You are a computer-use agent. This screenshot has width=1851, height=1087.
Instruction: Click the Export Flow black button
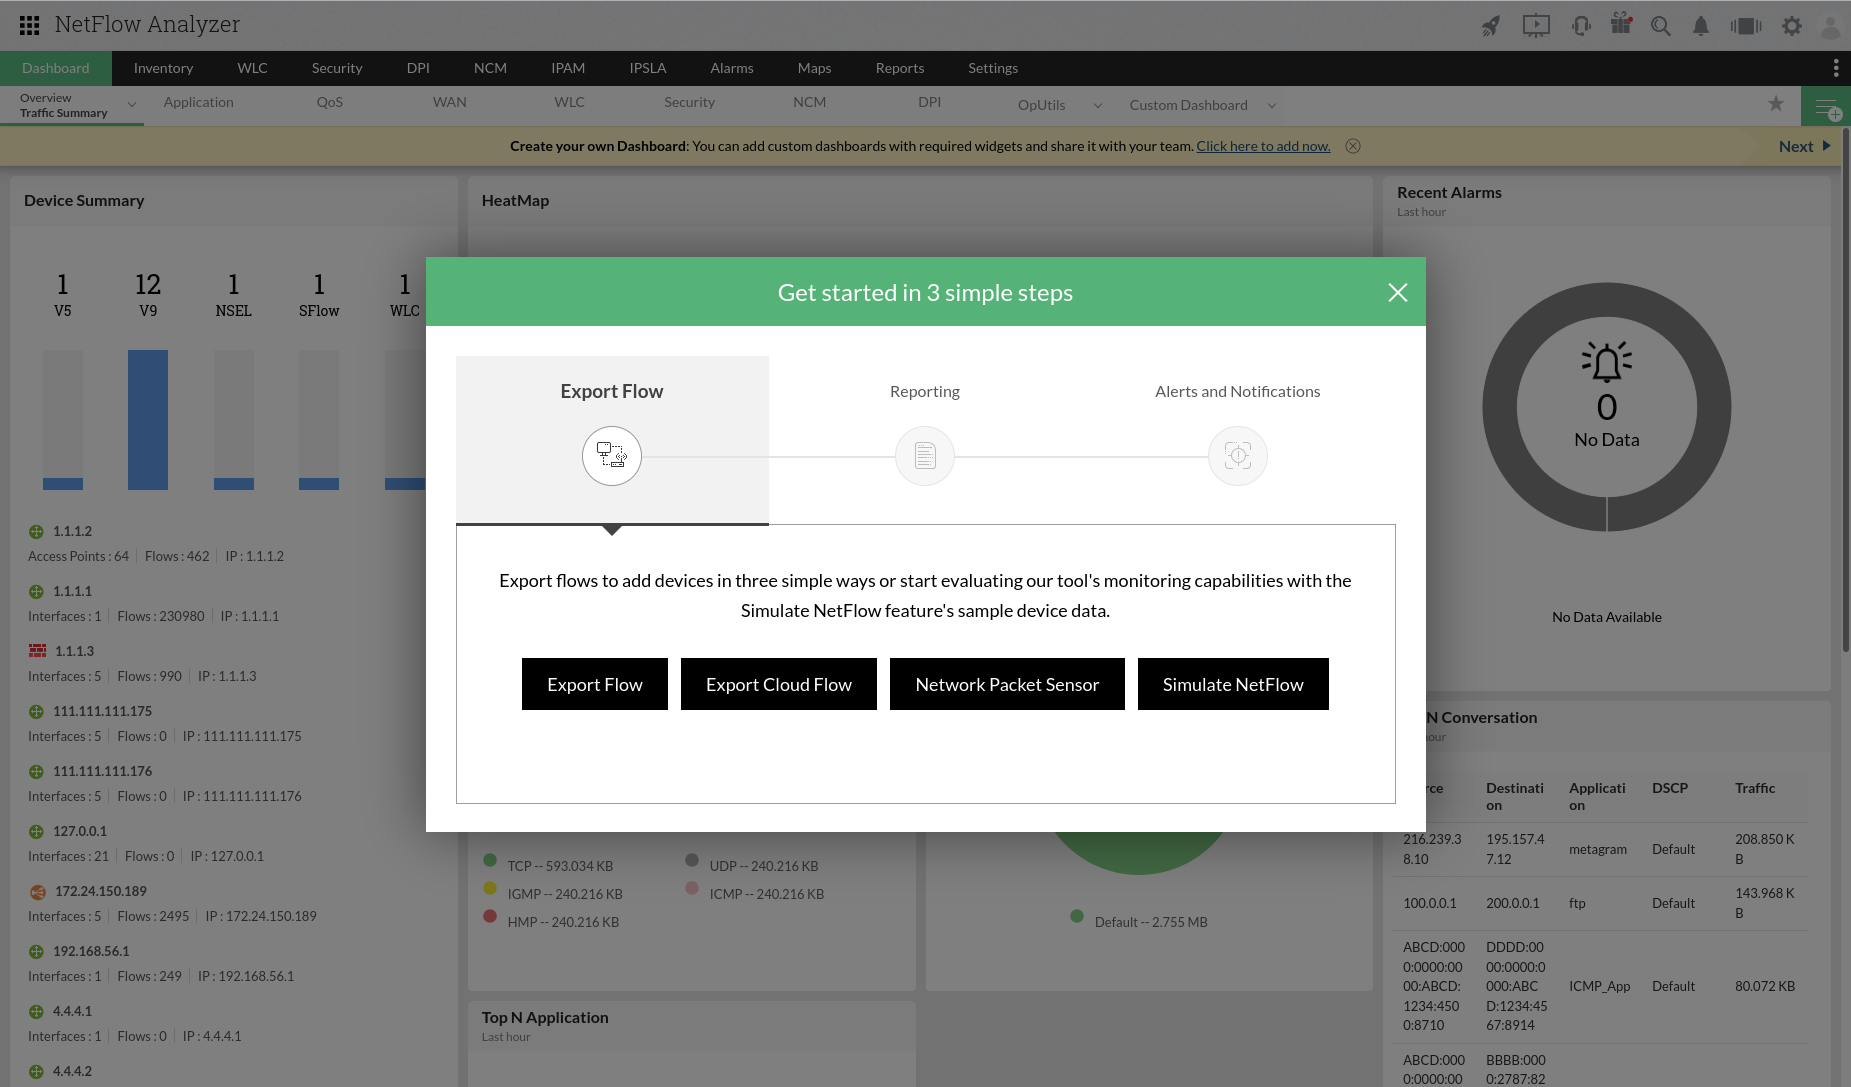(595, 684)
